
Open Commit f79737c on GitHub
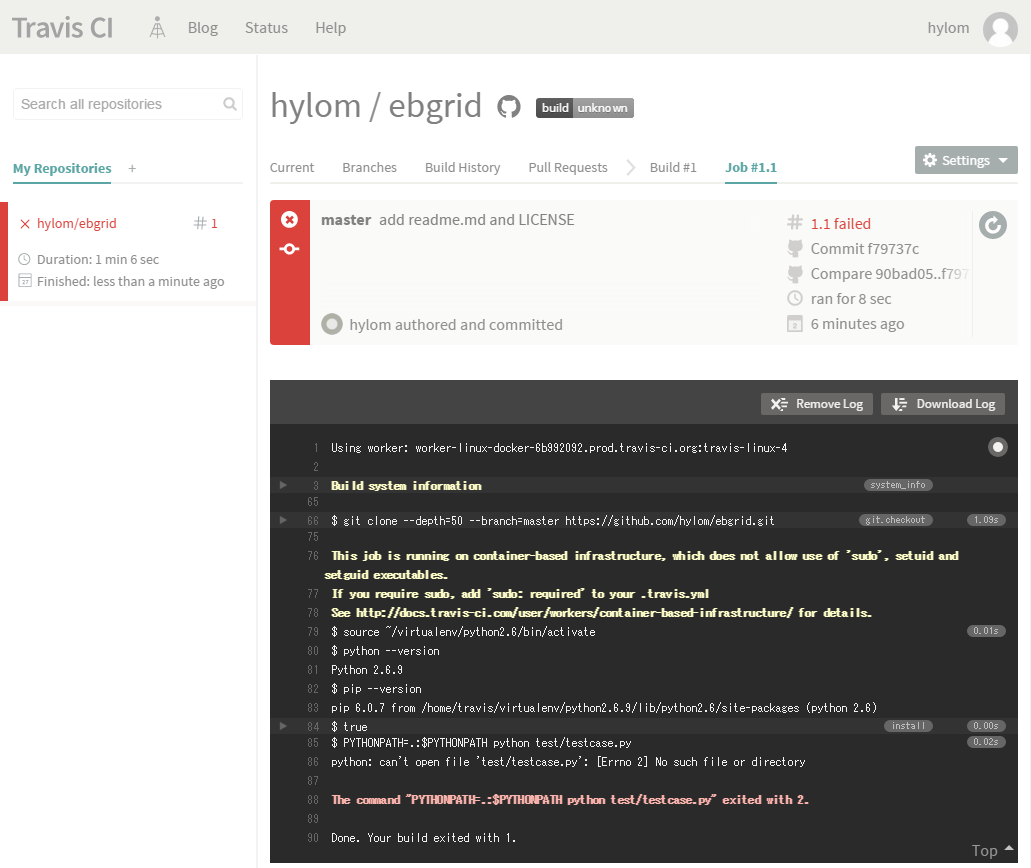tap(865, 249)
